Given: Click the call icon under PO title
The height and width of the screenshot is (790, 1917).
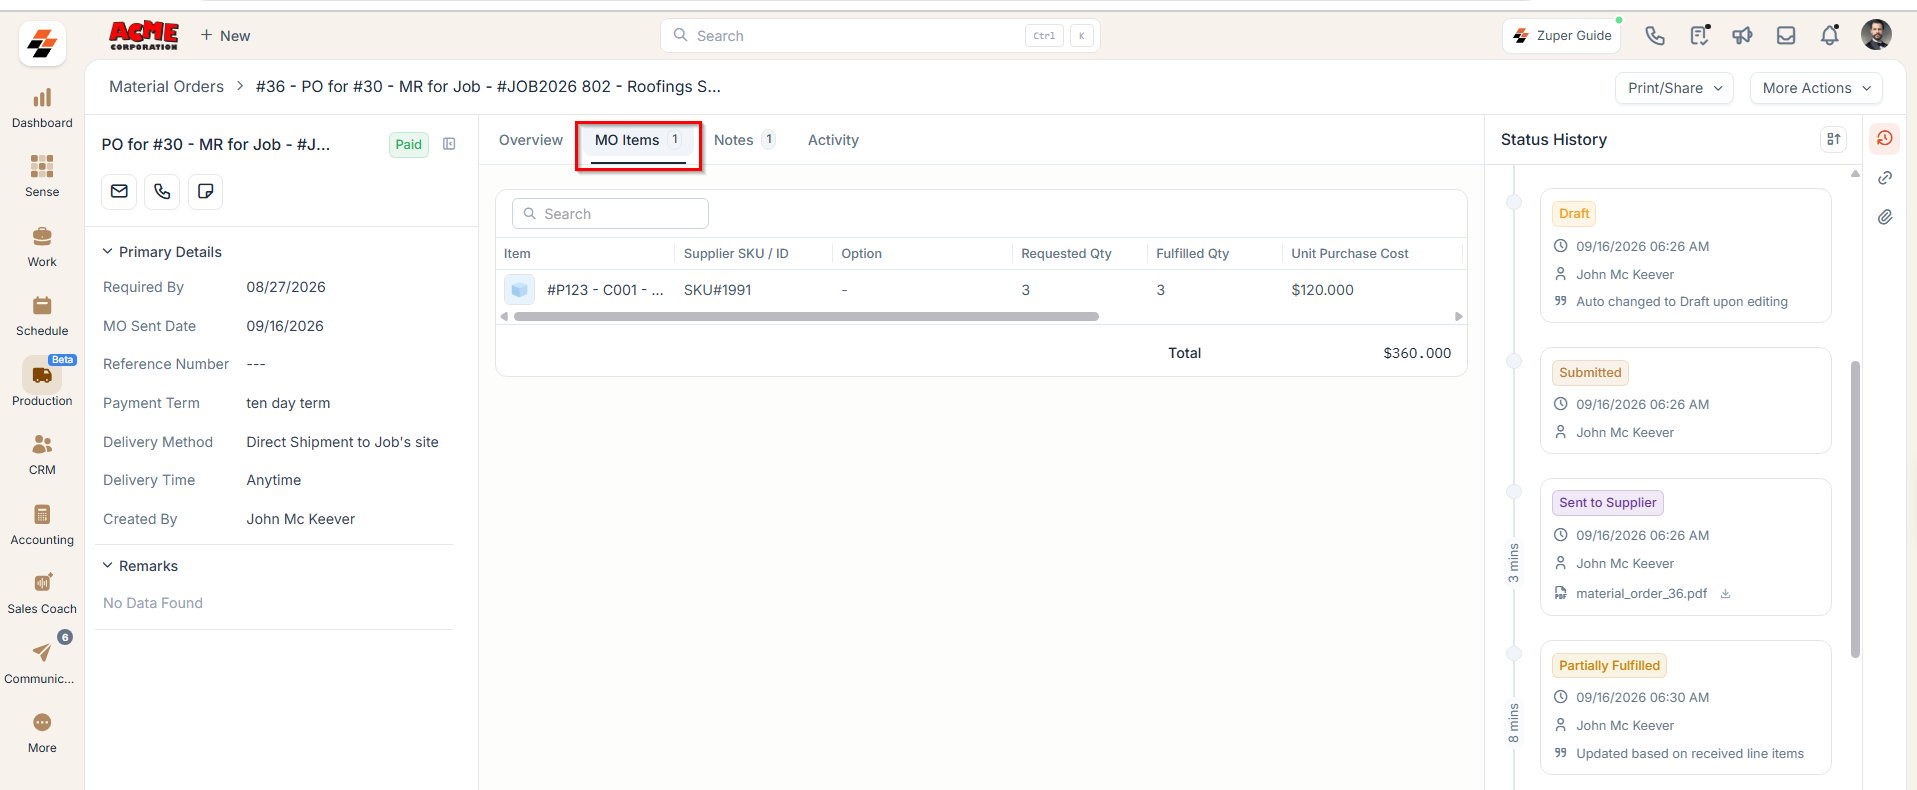Looking at the screenshot, I should [x=162, y=191].
